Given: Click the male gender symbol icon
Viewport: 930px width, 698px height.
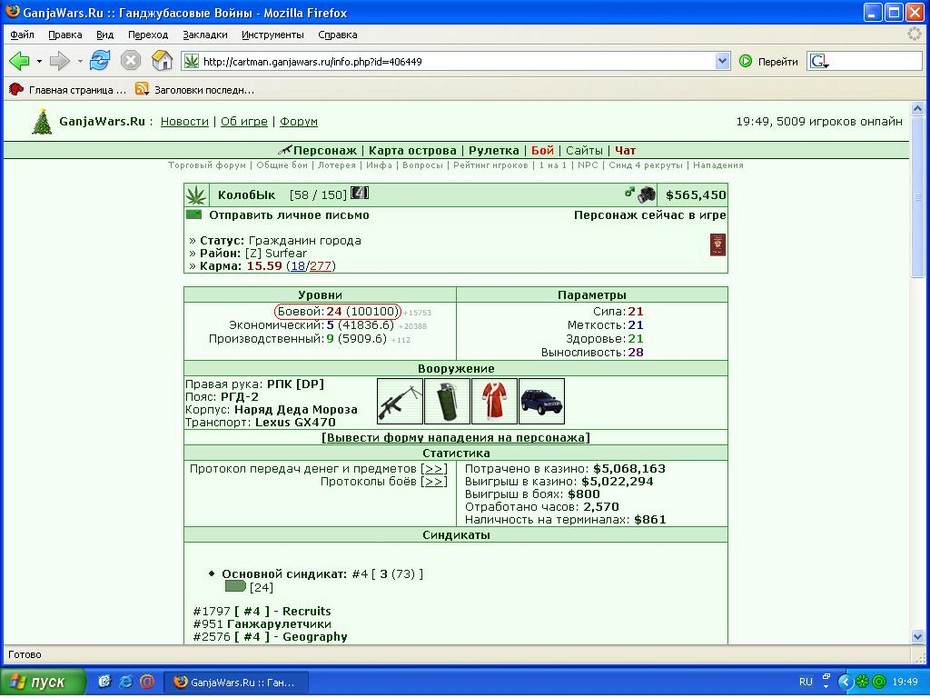Looking at the screenshot, I should tap(629, 192).
